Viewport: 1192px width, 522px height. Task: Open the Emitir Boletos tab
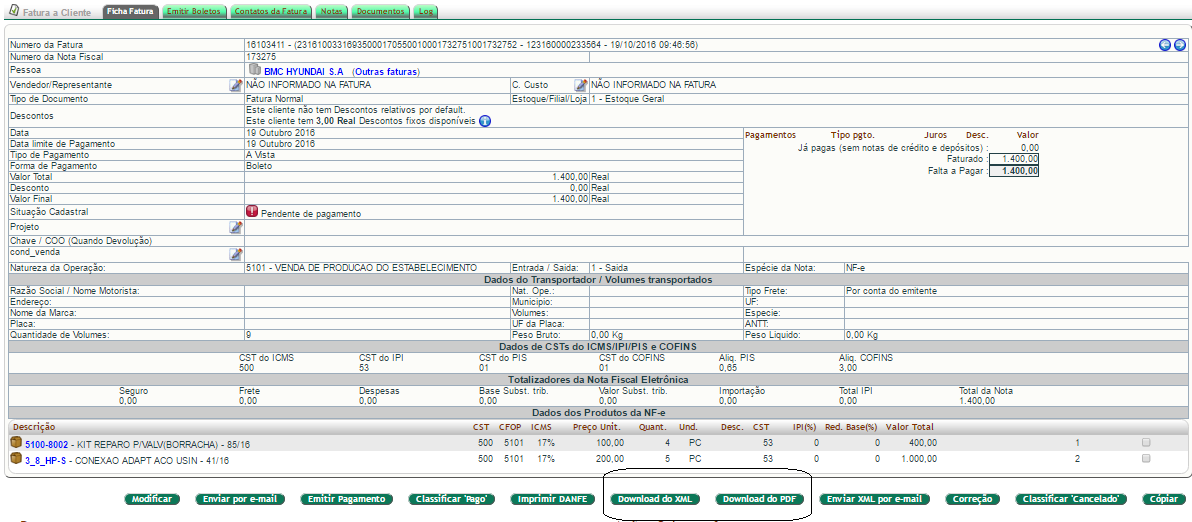pyautogui.click(x=193, y=12)
